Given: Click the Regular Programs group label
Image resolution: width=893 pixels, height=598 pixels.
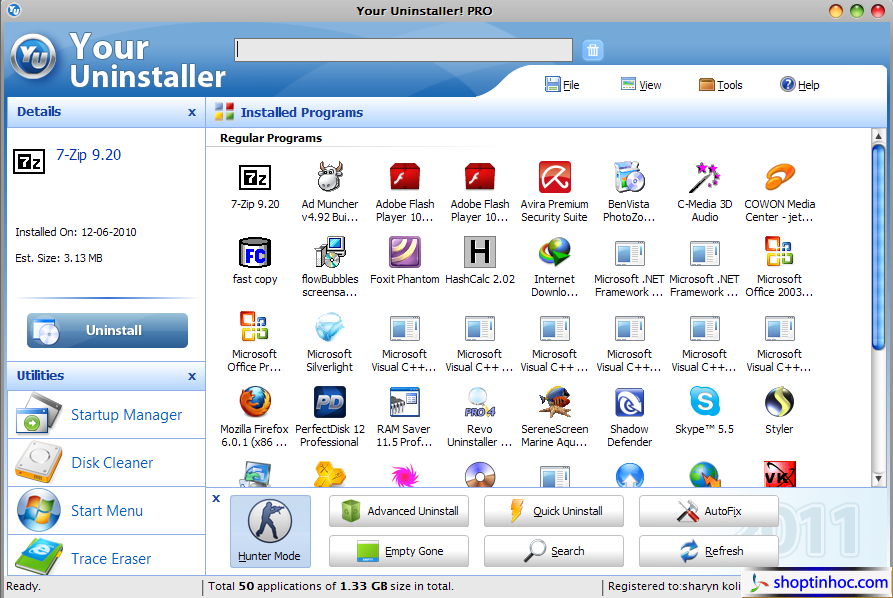Looking at the screenshot, I should click(x=271, y=138).
